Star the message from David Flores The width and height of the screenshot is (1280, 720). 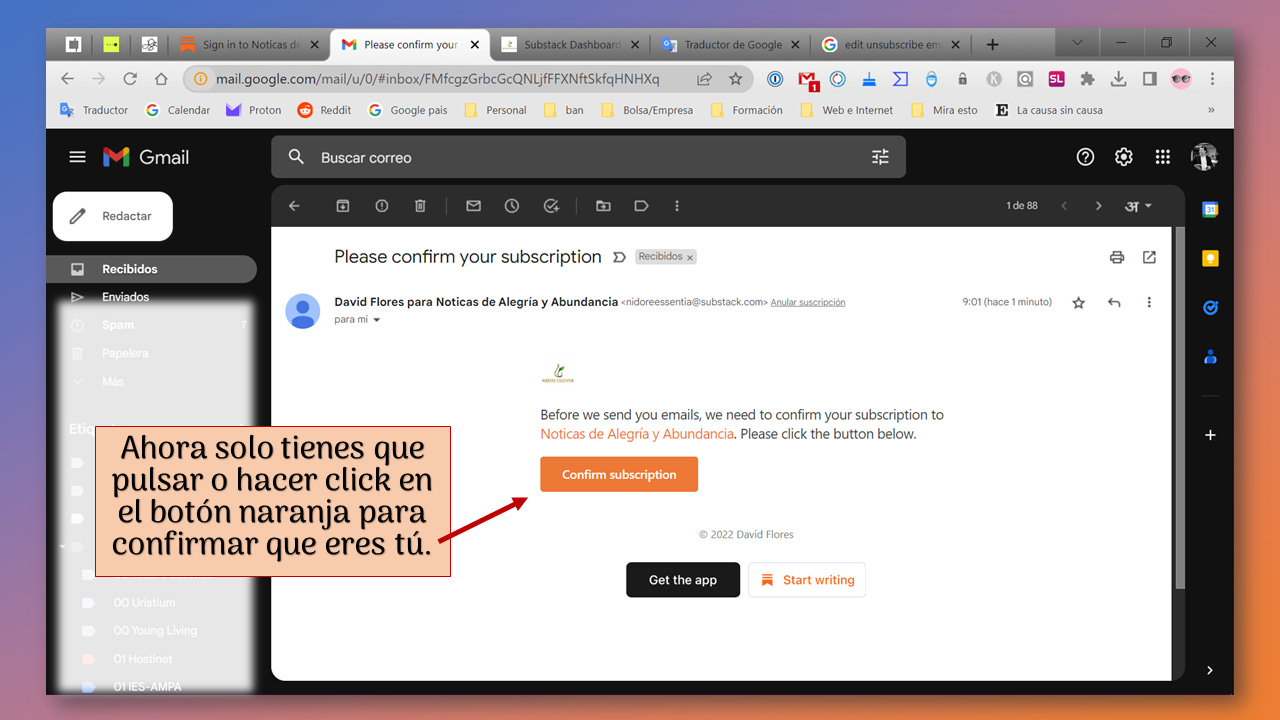(1078, 303)
